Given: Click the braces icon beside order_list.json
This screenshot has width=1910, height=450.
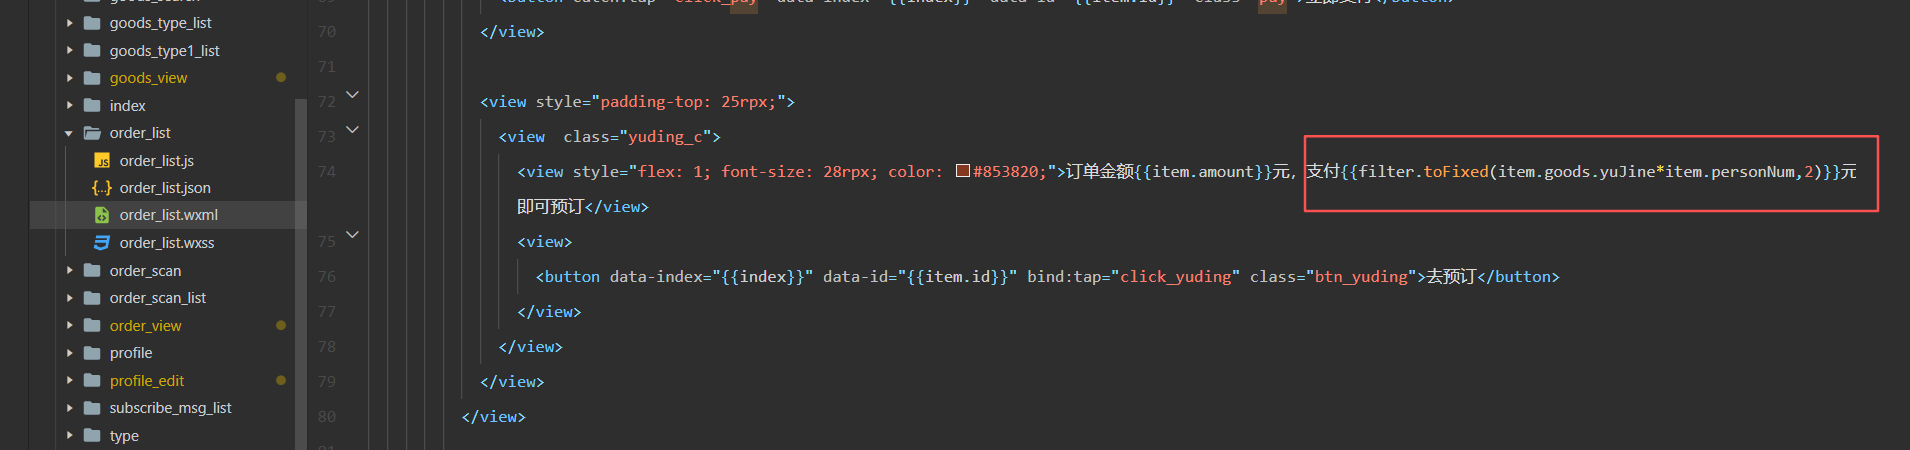Looking at the screenshot, I should coord(102,188).
